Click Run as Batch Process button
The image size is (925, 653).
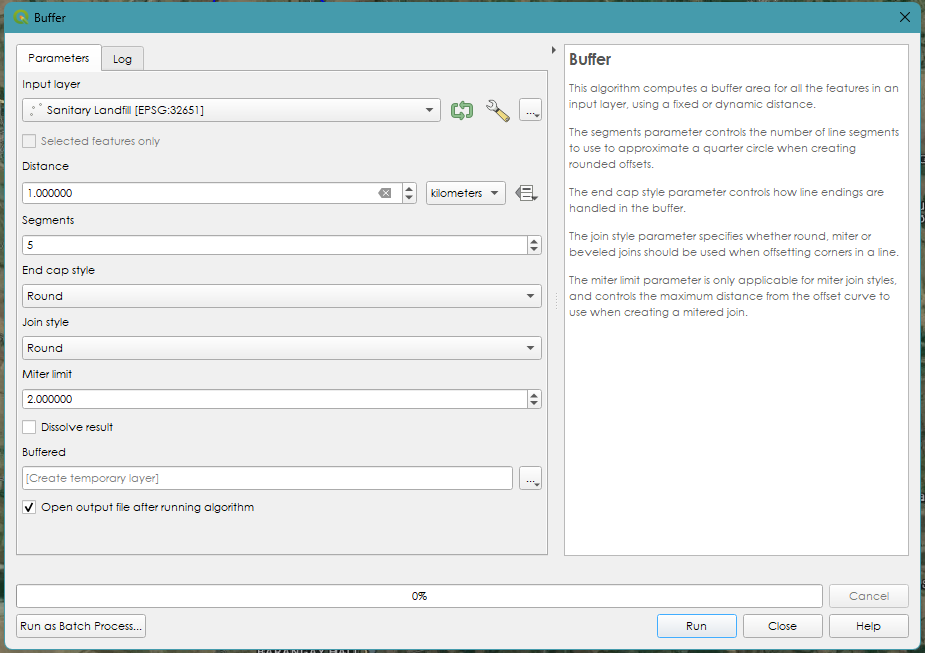pyautogui.click(x=81, y=626)
